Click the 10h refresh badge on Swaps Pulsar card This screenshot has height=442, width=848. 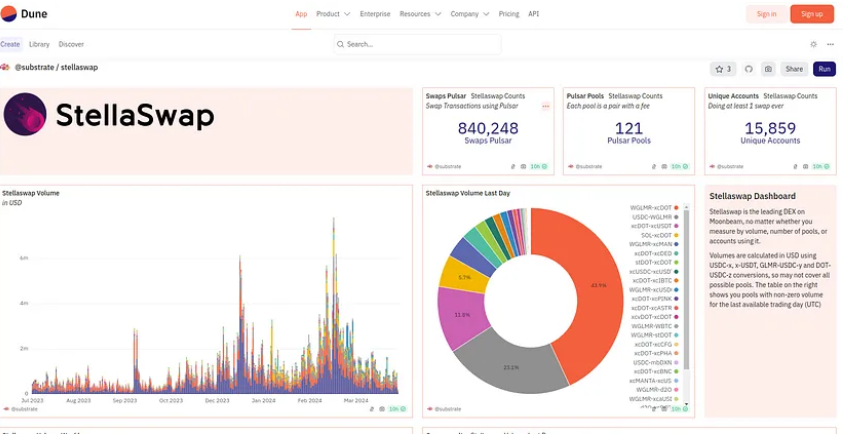[x=538, y=167]
